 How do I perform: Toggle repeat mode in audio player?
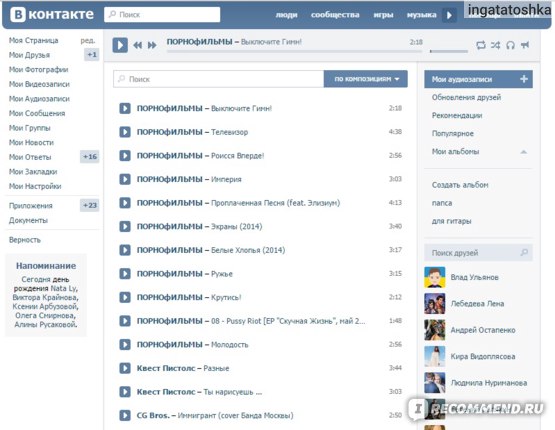click(481, 45)
